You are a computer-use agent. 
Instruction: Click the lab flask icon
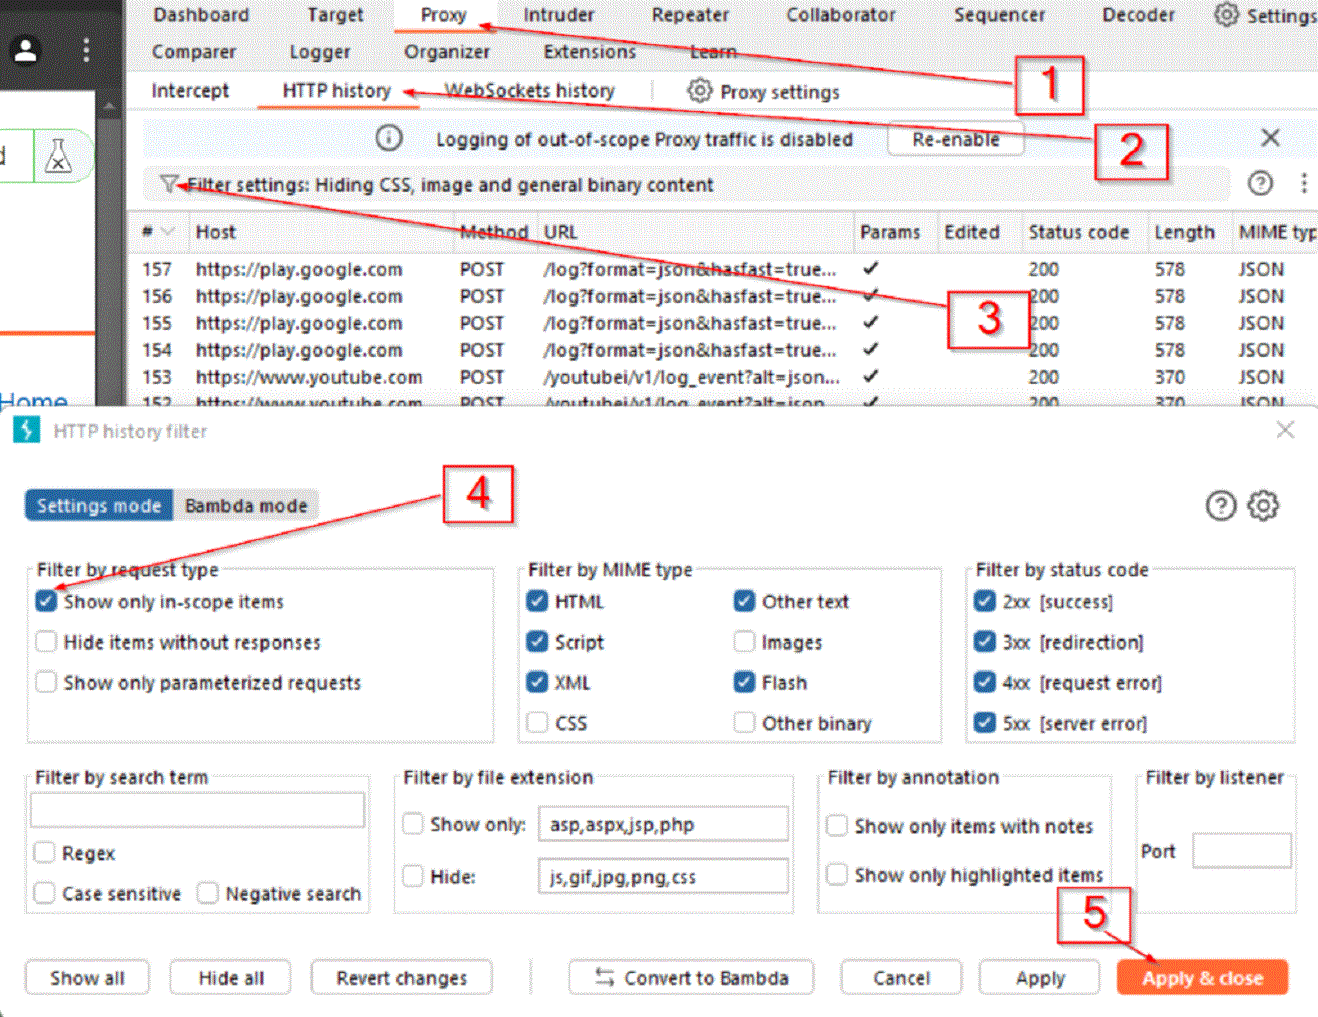pyautogui.click(x=59, y=156)
